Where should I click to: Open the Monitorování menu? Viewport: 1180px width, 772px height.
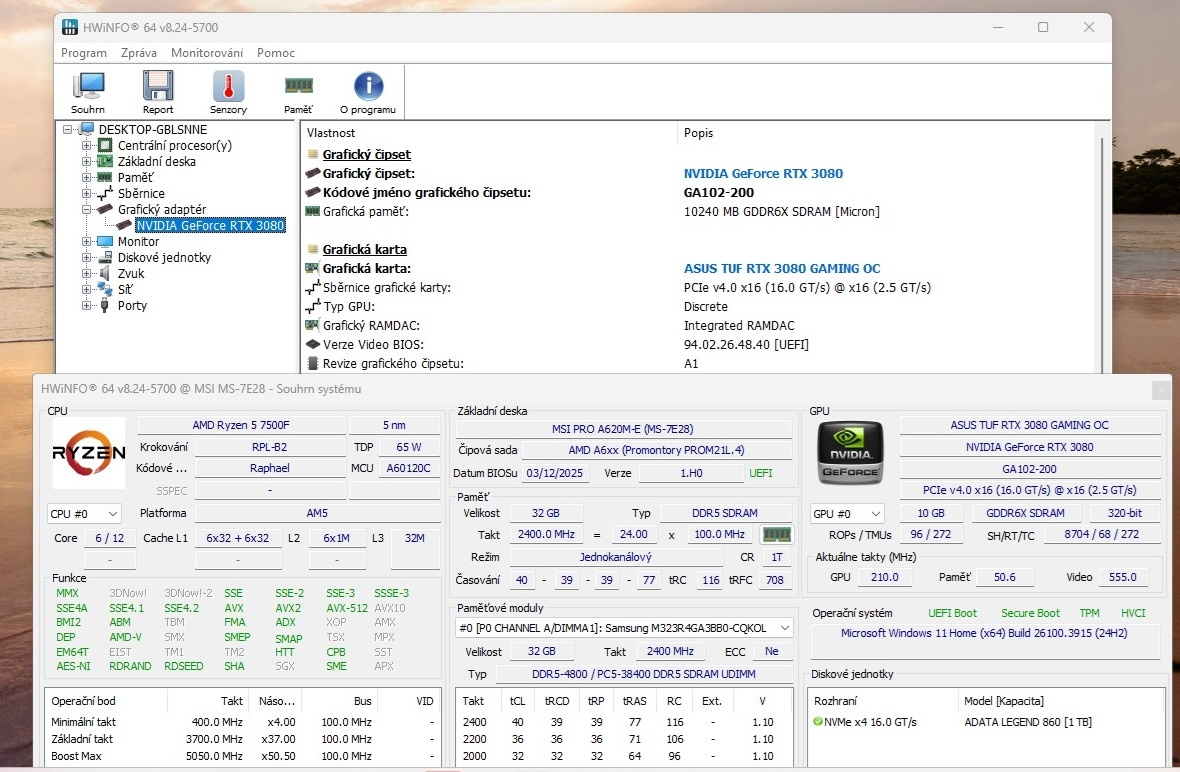pyautogui.click(x=207, y=53)
